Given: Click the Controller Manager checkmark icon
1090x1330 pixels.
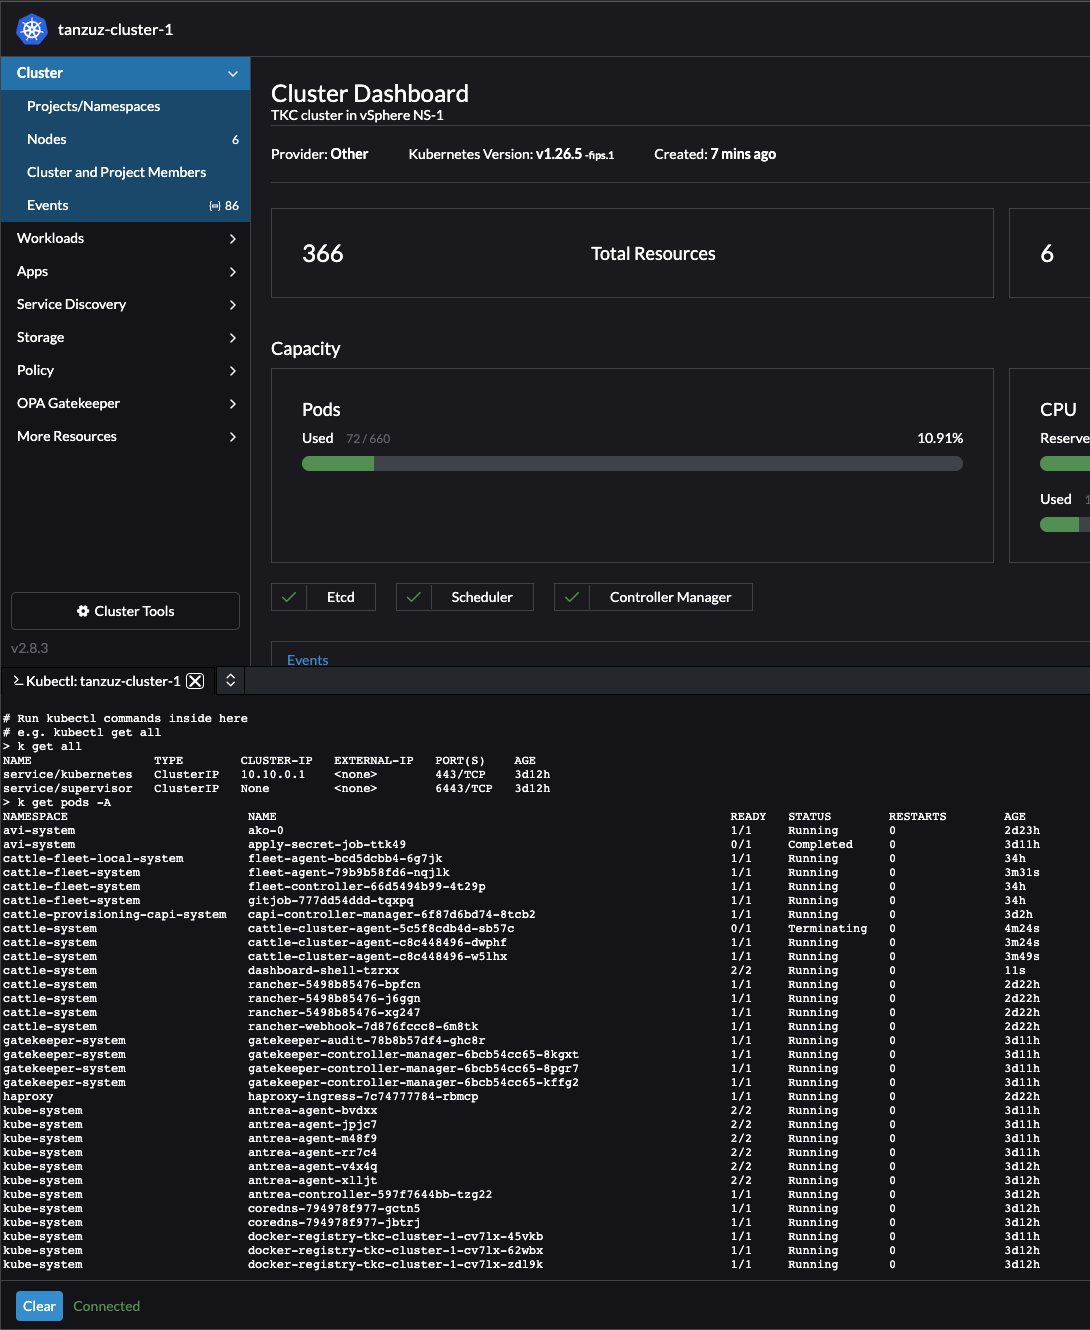Looking at the screenshot, I should point(572,597).
